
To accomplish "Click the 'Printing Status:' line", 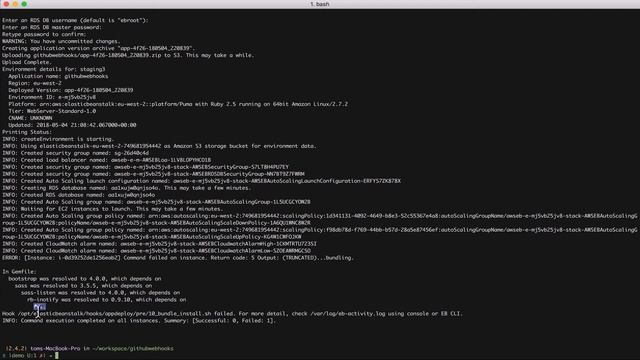I will 27,132.
